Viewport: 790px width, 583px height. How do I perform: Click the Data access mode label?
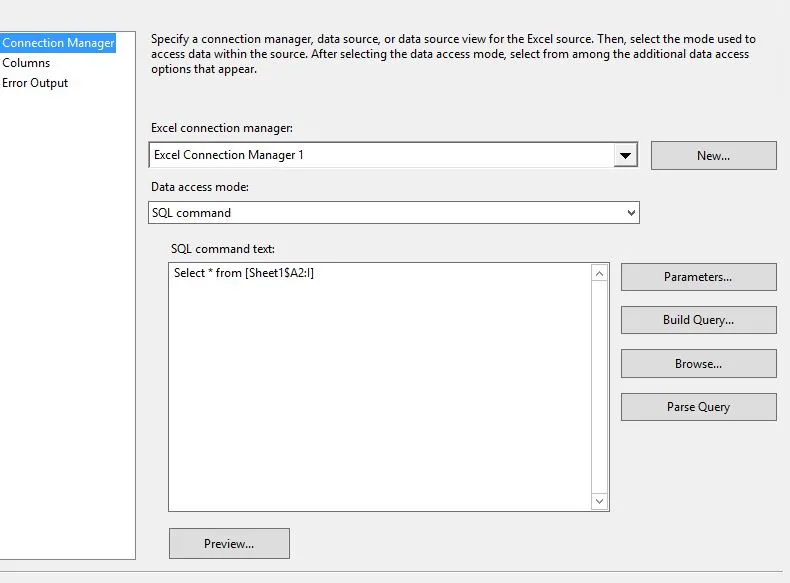[200, 187]
